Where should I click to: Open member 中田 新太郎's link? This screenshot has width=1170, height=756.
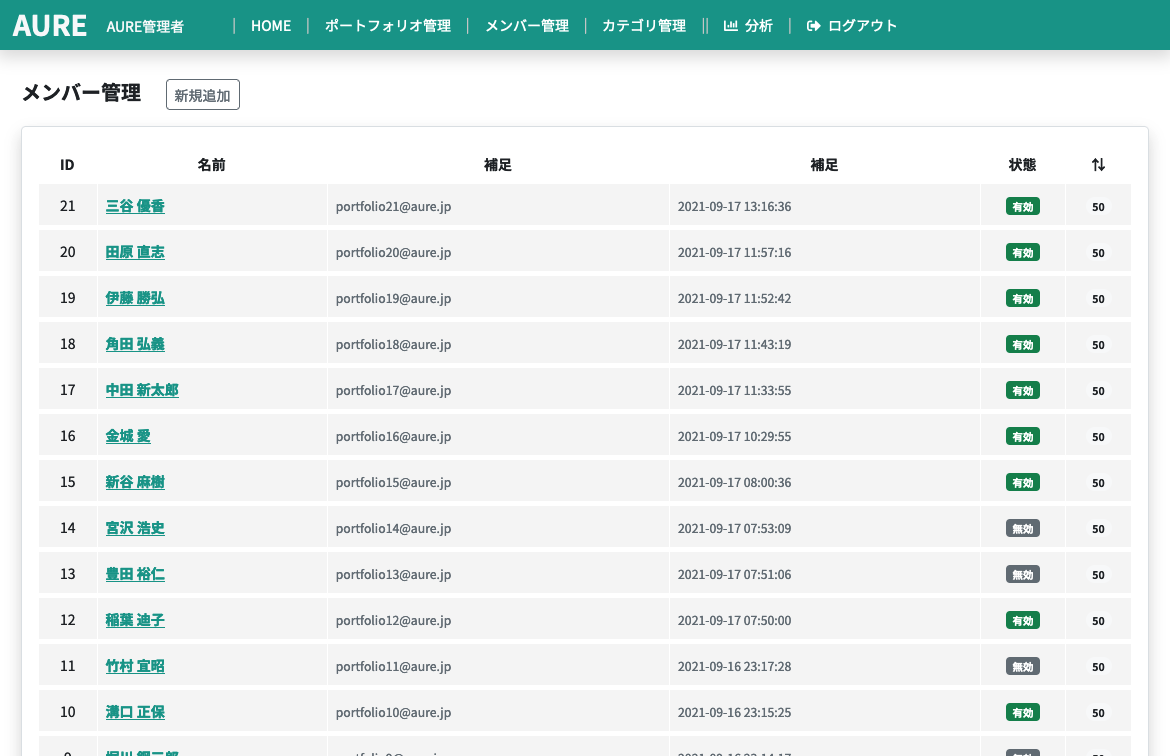142,390
